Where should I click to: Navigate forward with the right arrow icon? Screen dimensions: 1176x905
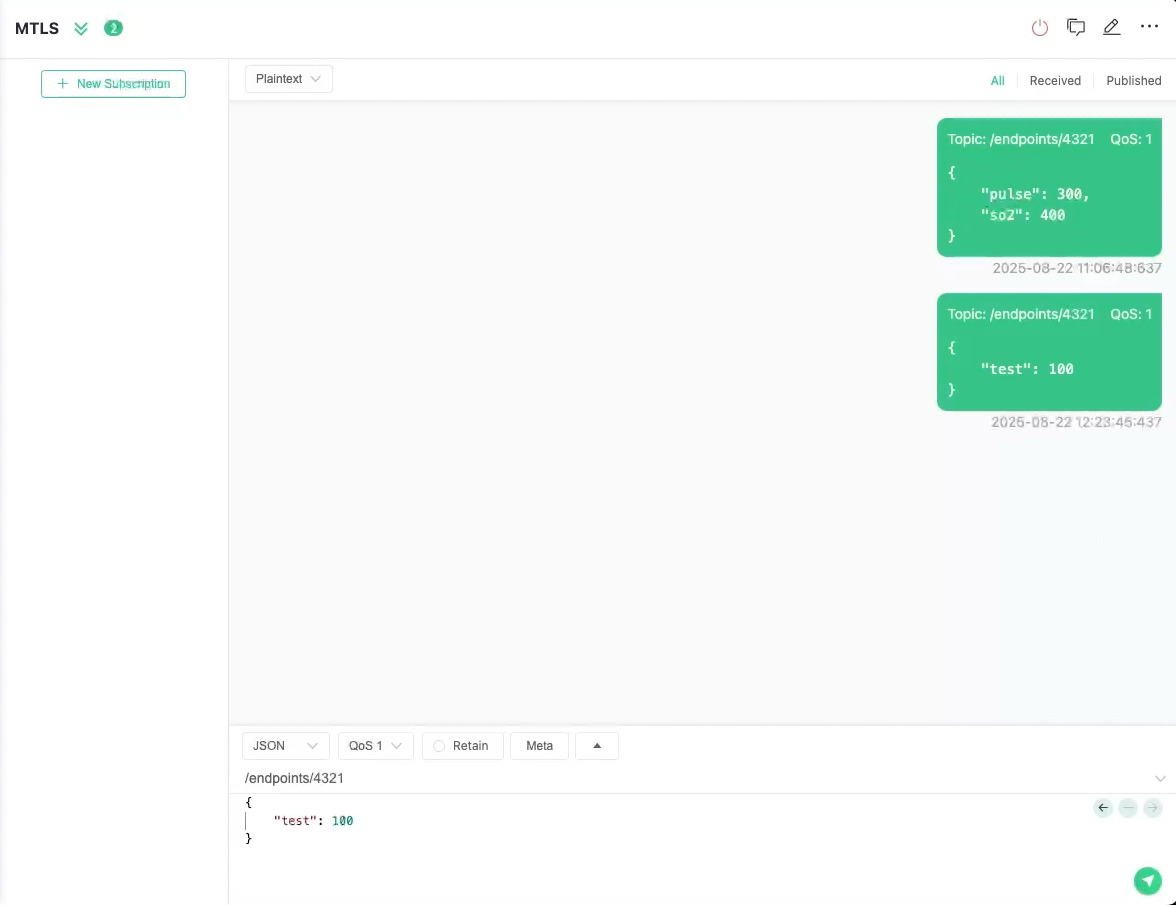(1152, 808)
